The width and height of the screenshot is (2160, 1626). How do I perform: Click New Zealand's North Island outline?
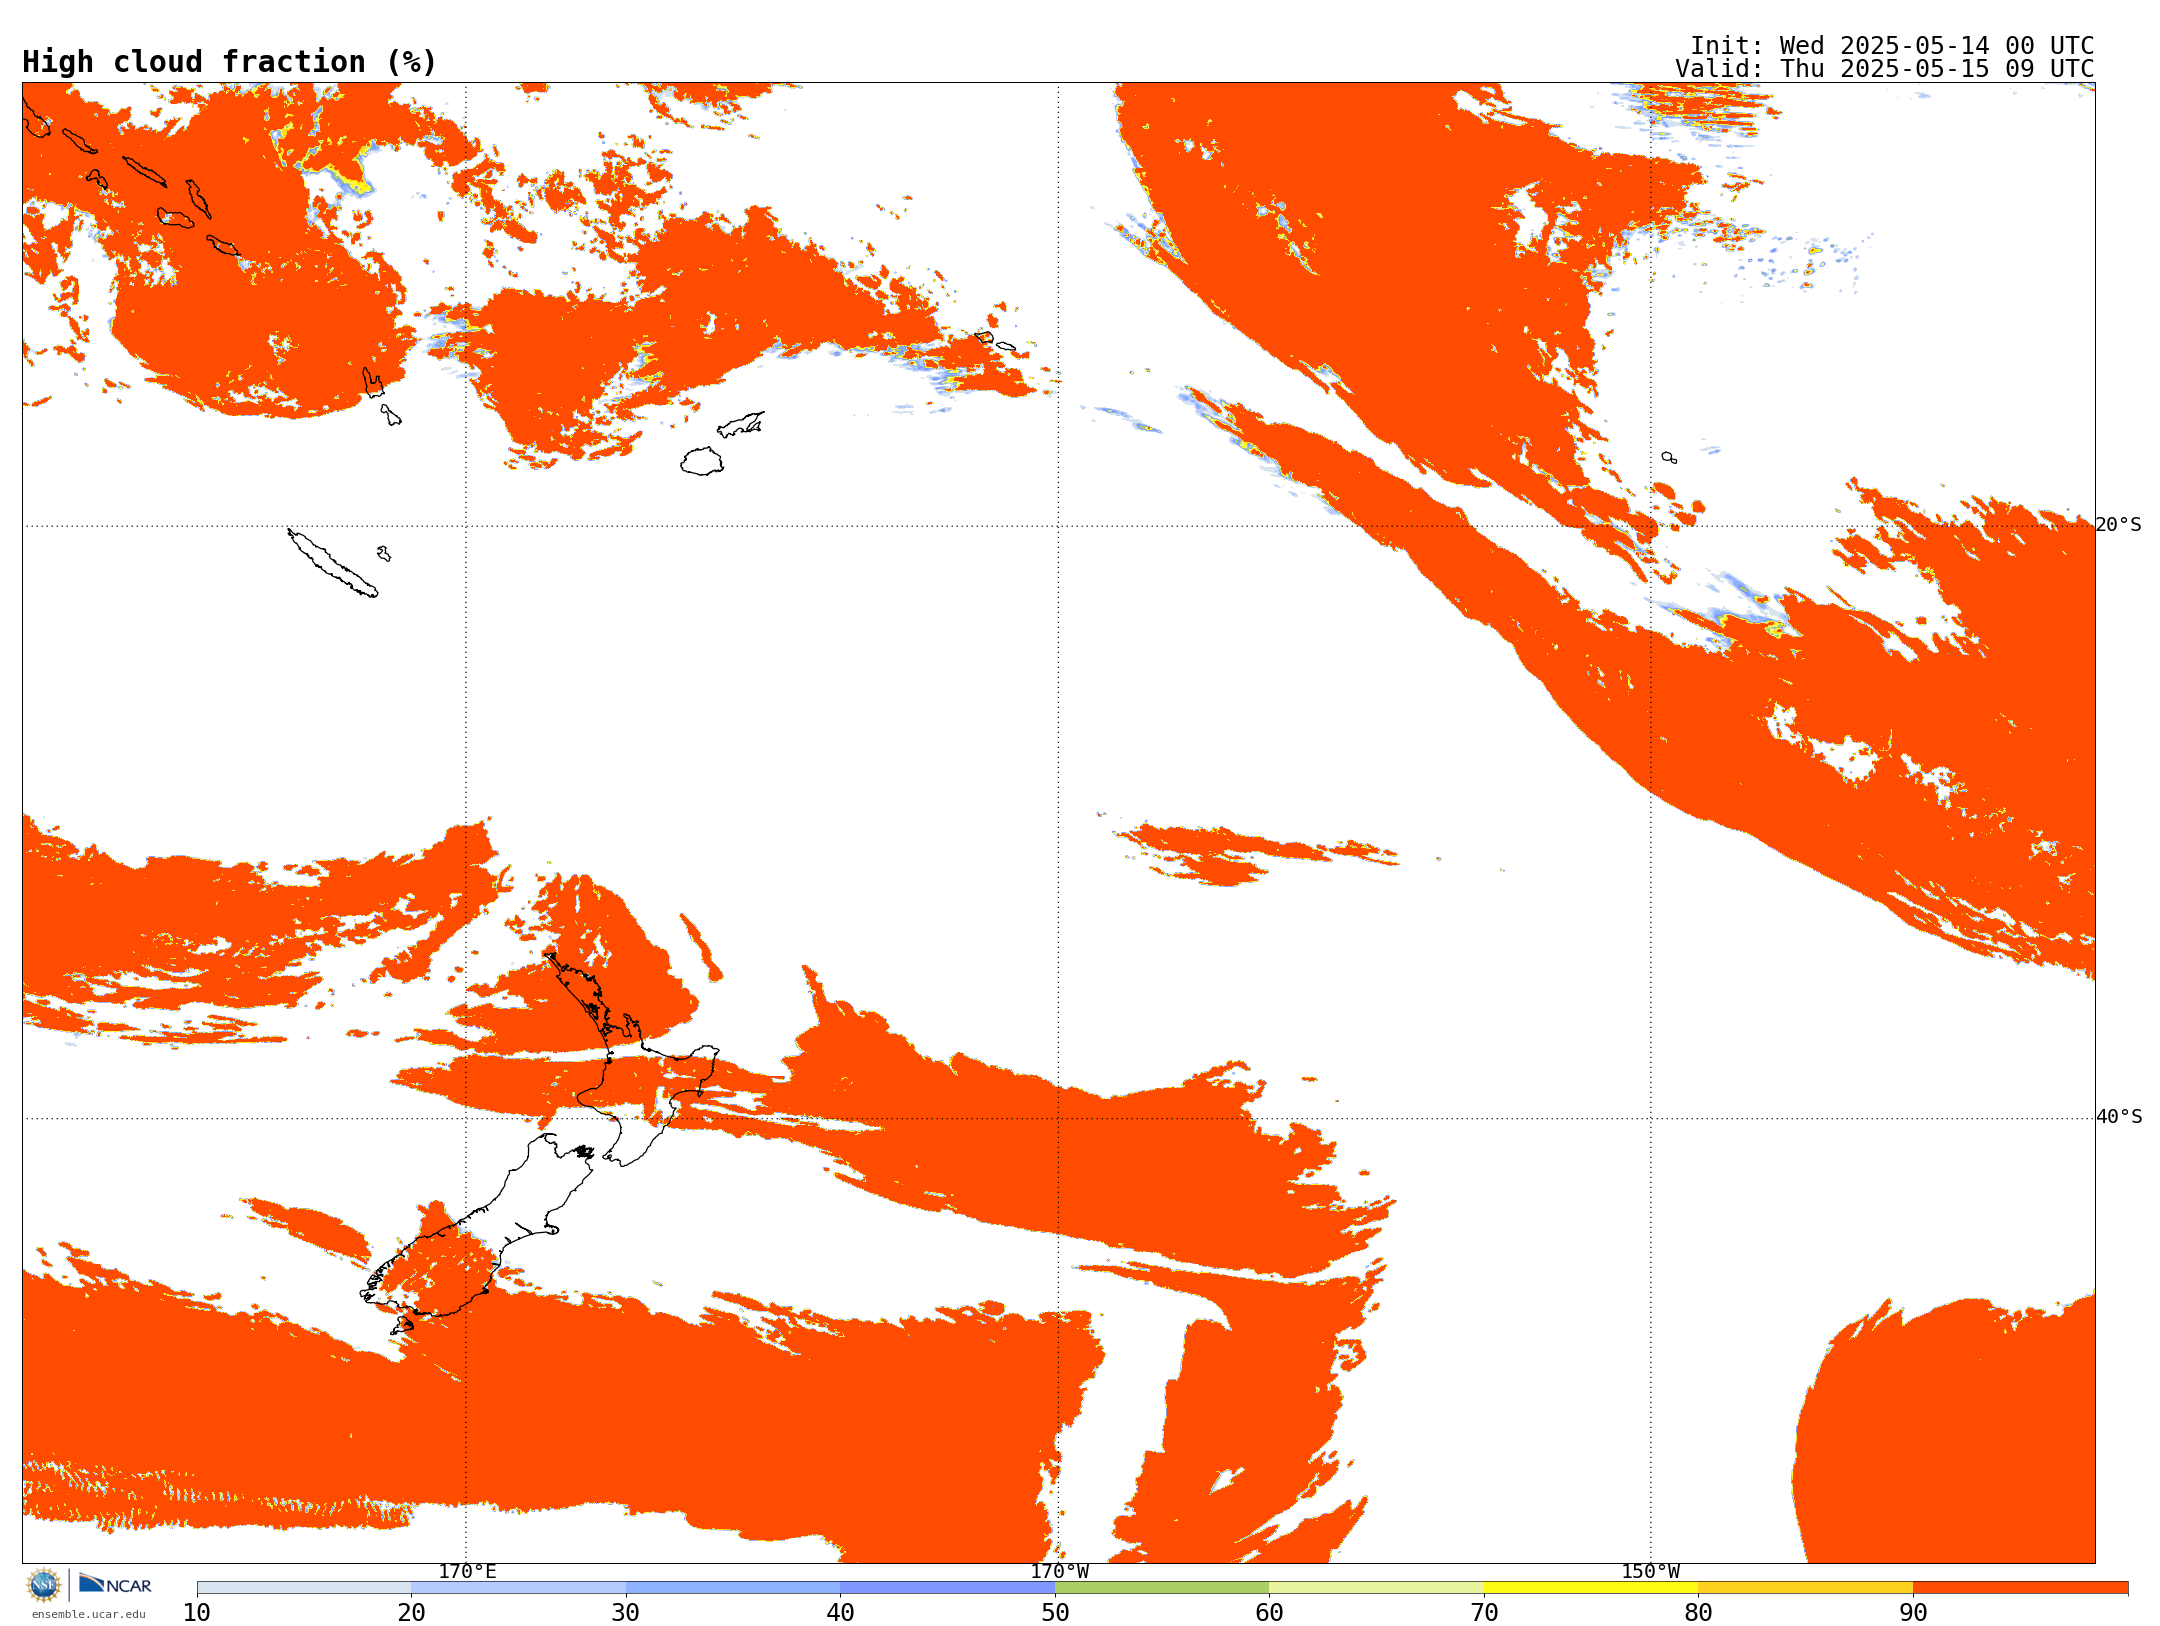[x=632, y=1060]
